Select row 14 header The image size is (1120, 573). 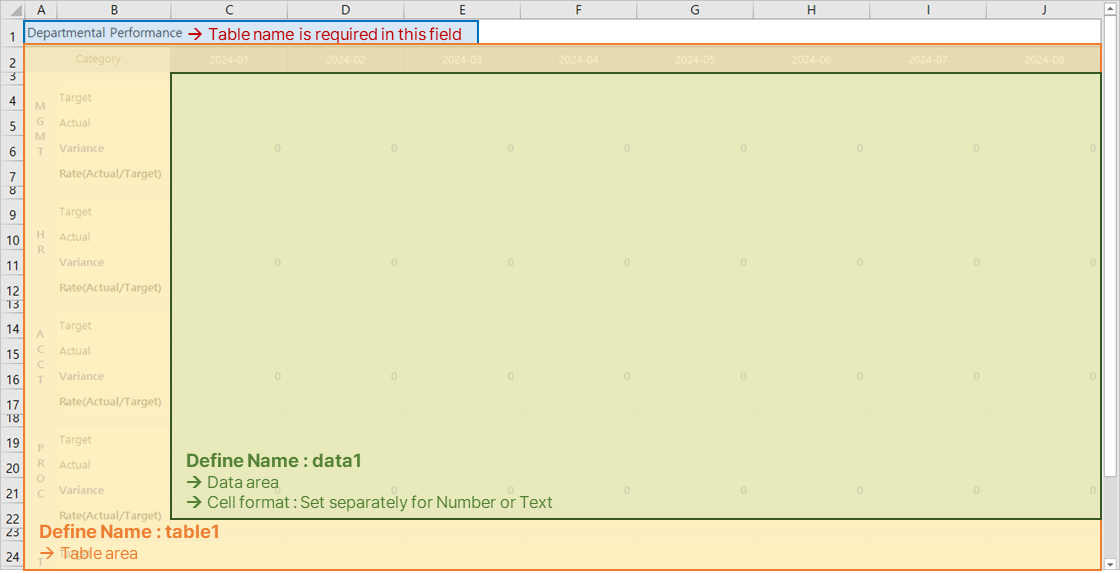pyautogui.click(x=12, y=327)
